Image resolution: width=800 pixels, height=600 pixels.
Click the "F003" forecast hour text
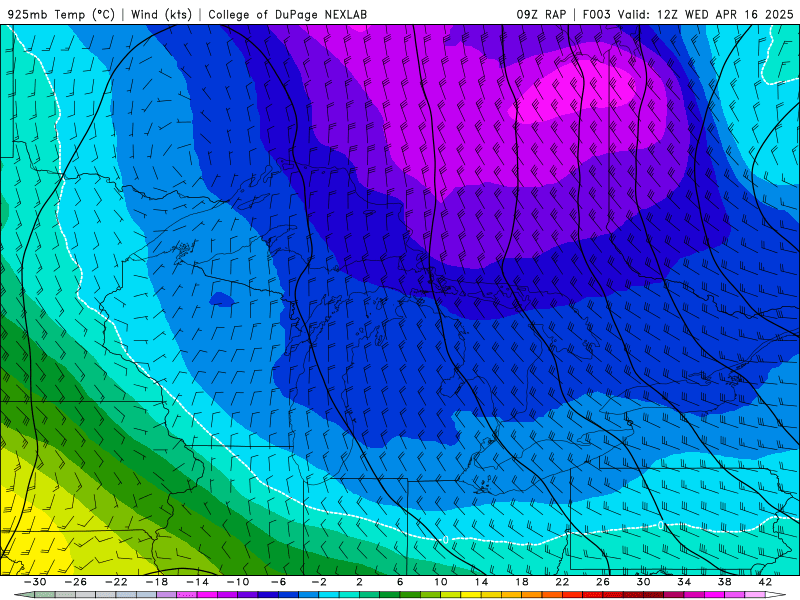[x=596, y=14]
